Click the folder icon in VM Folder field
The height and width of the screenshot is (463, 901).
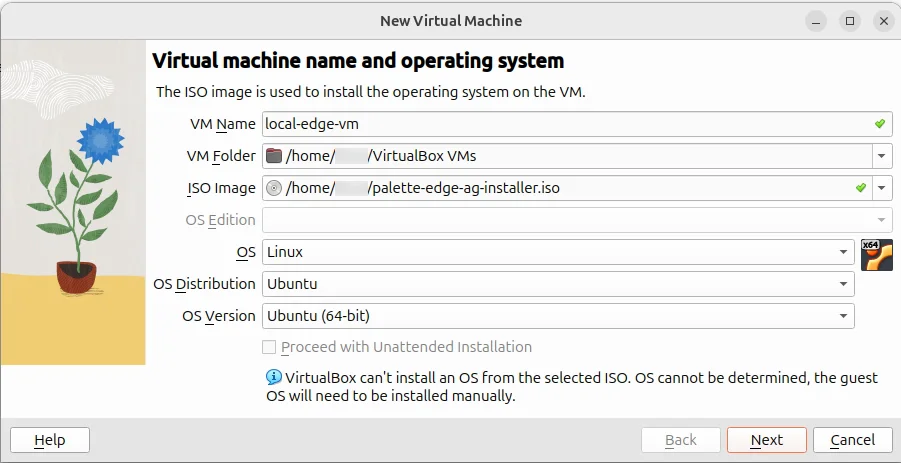click(x=274, y=156)
